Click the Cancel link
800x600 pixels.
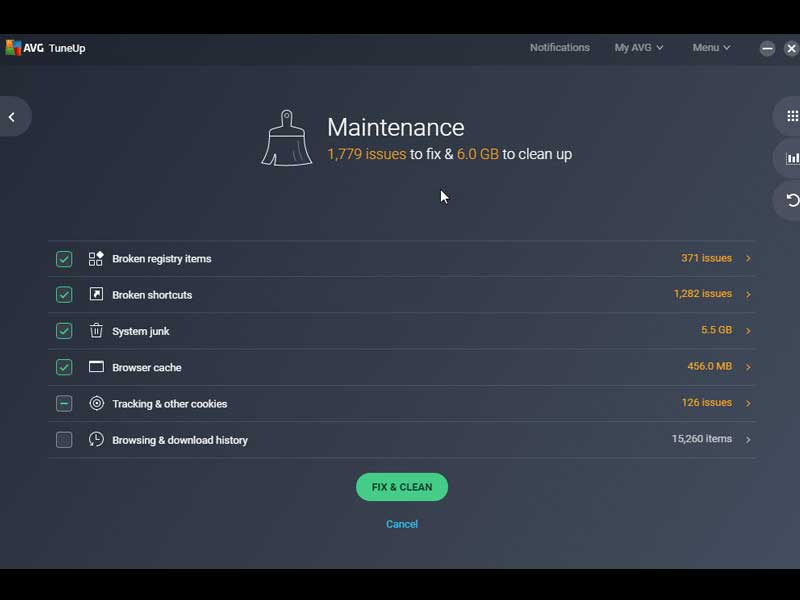click(402, 524)
